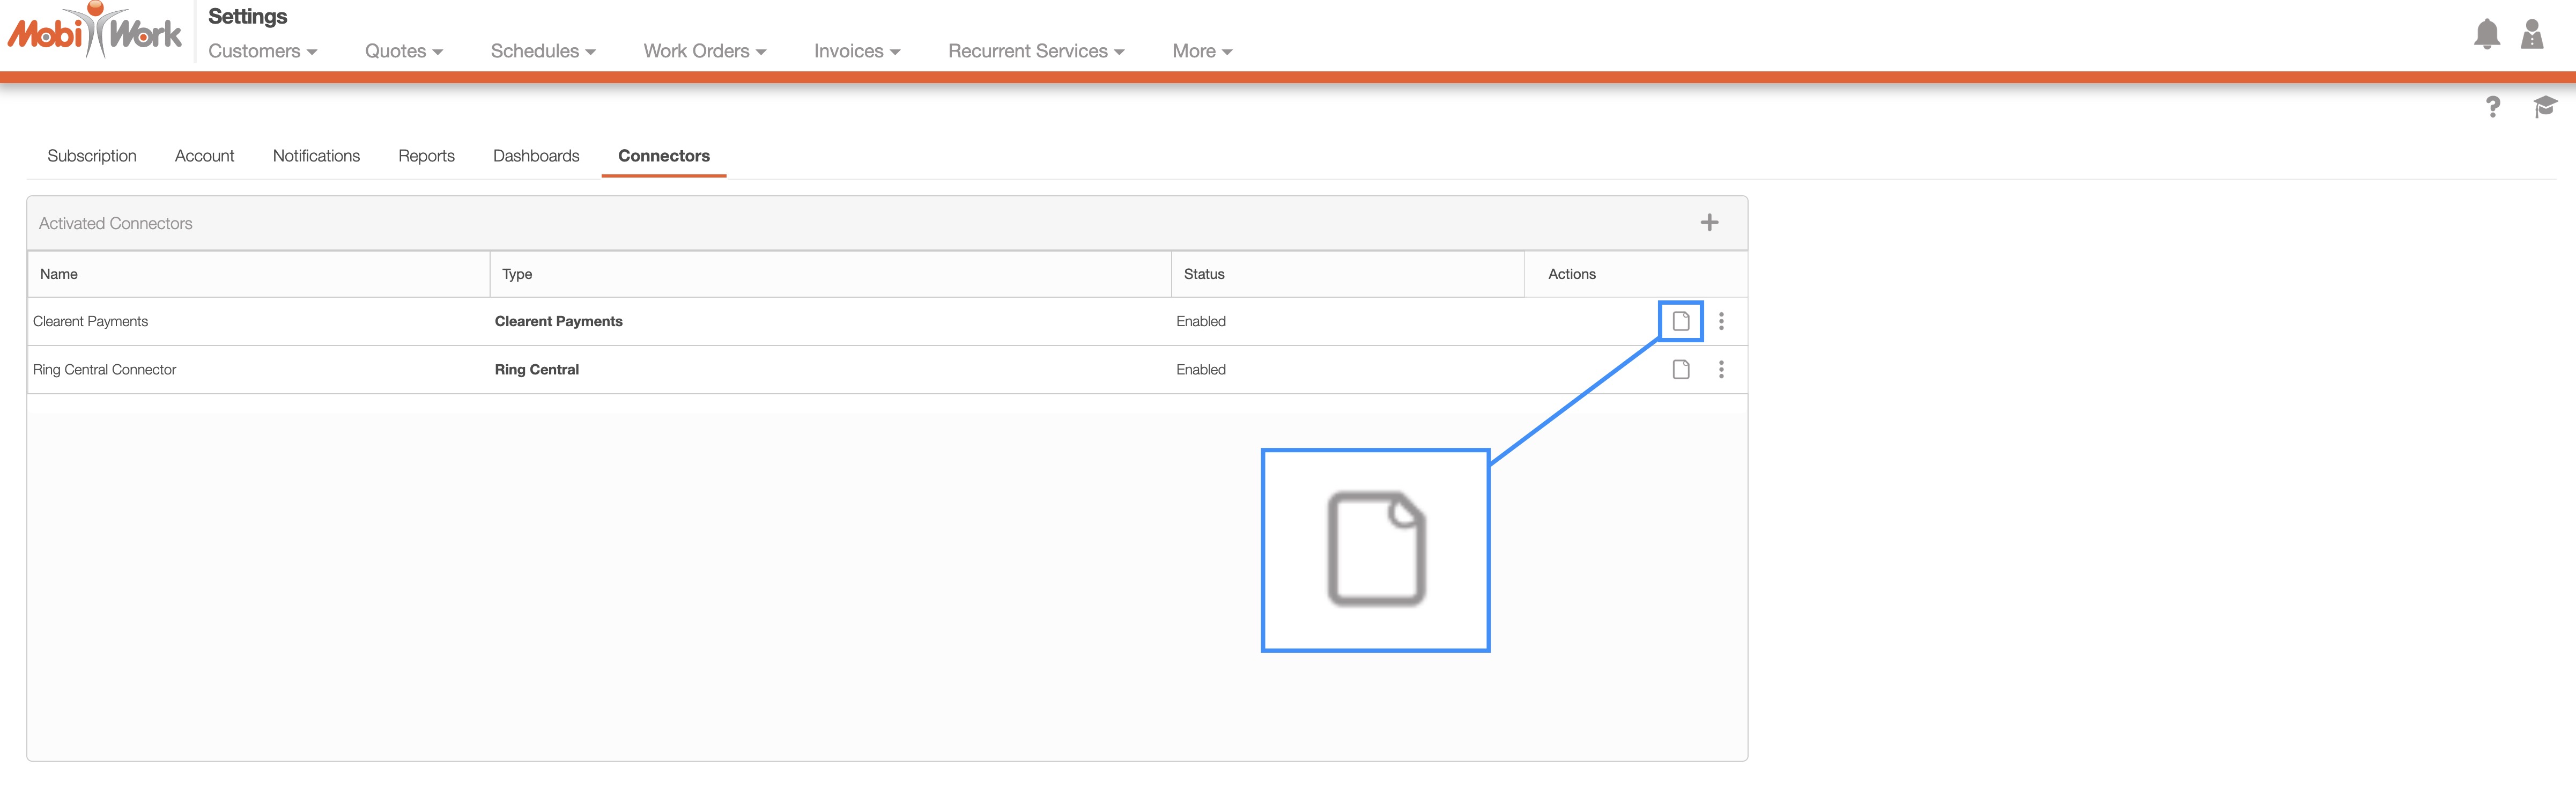Viewport: 2576px width, 795px height.
Task: Expand the Work Orders dropdown
Action: 704,51
